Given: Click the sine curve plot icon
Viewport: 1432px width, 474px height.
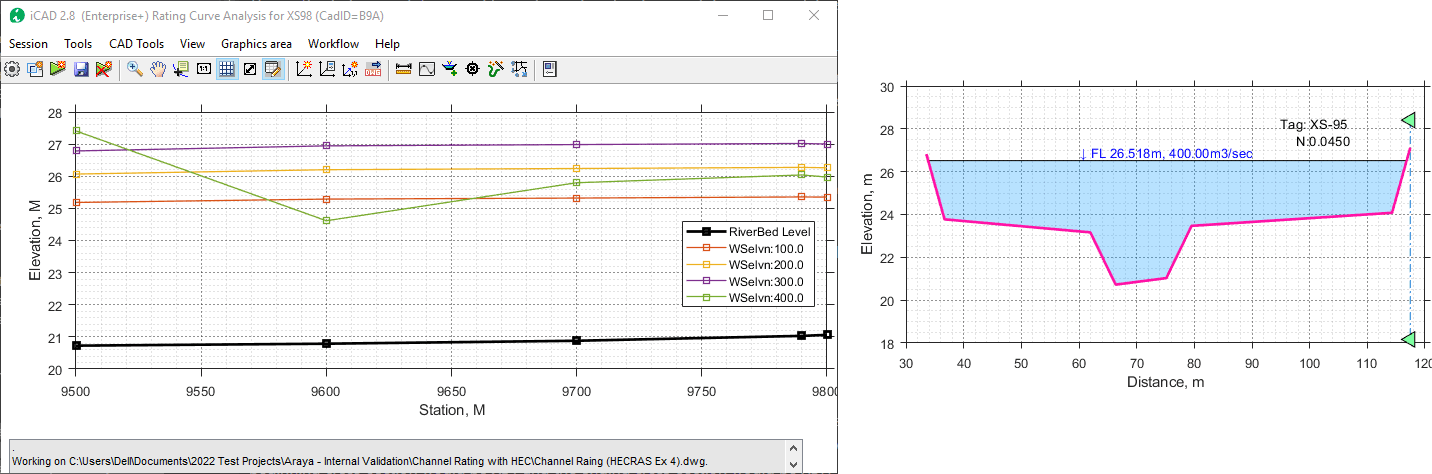Looking at the screenshot, I should click(x=427, y=69).
